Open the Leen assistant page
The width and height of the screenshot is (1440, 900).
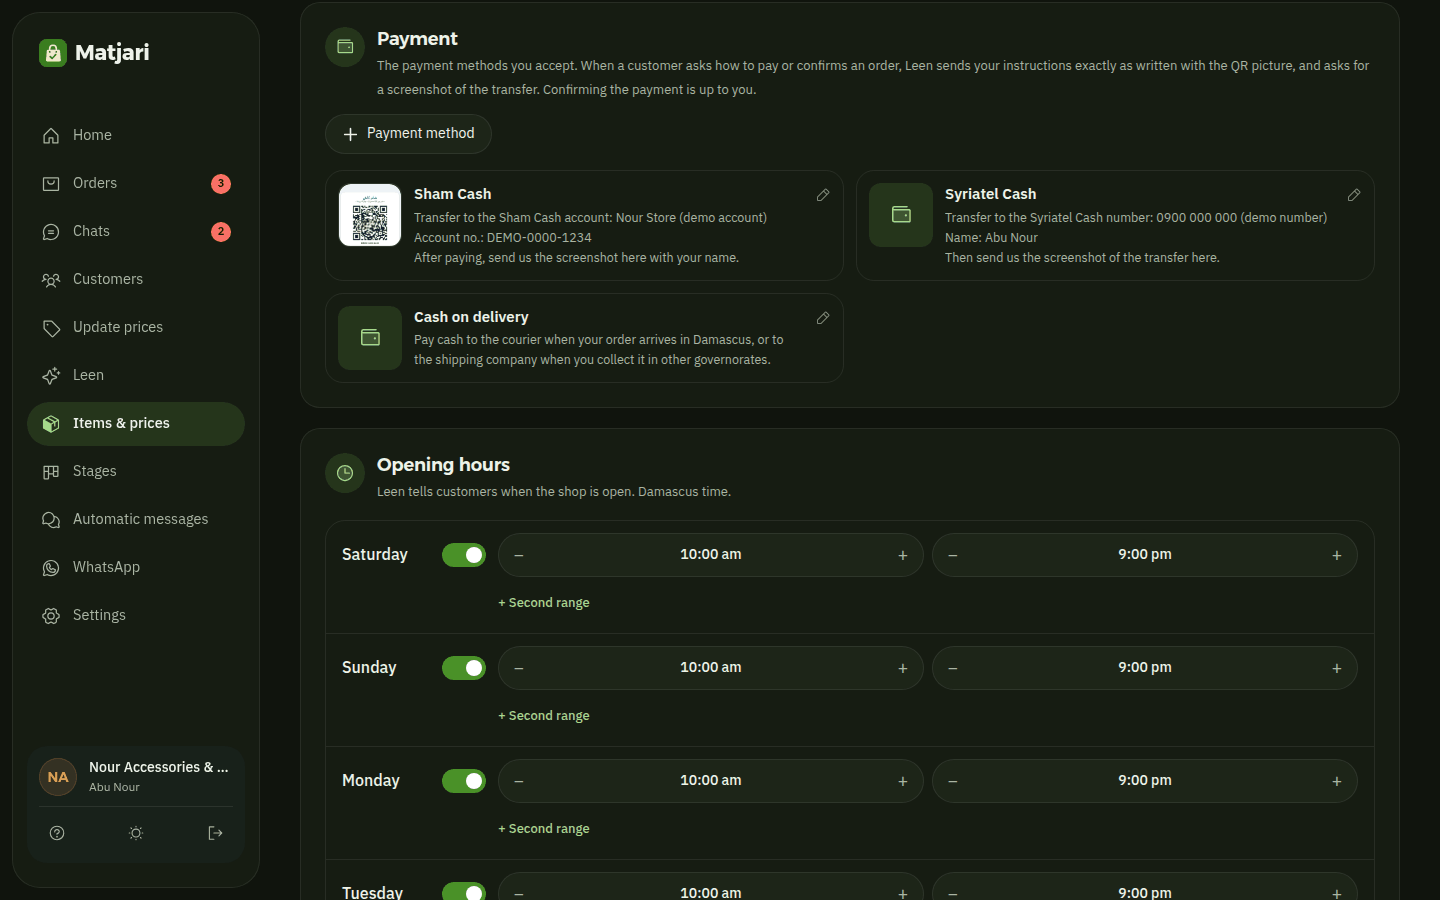(x=136, y=375)
